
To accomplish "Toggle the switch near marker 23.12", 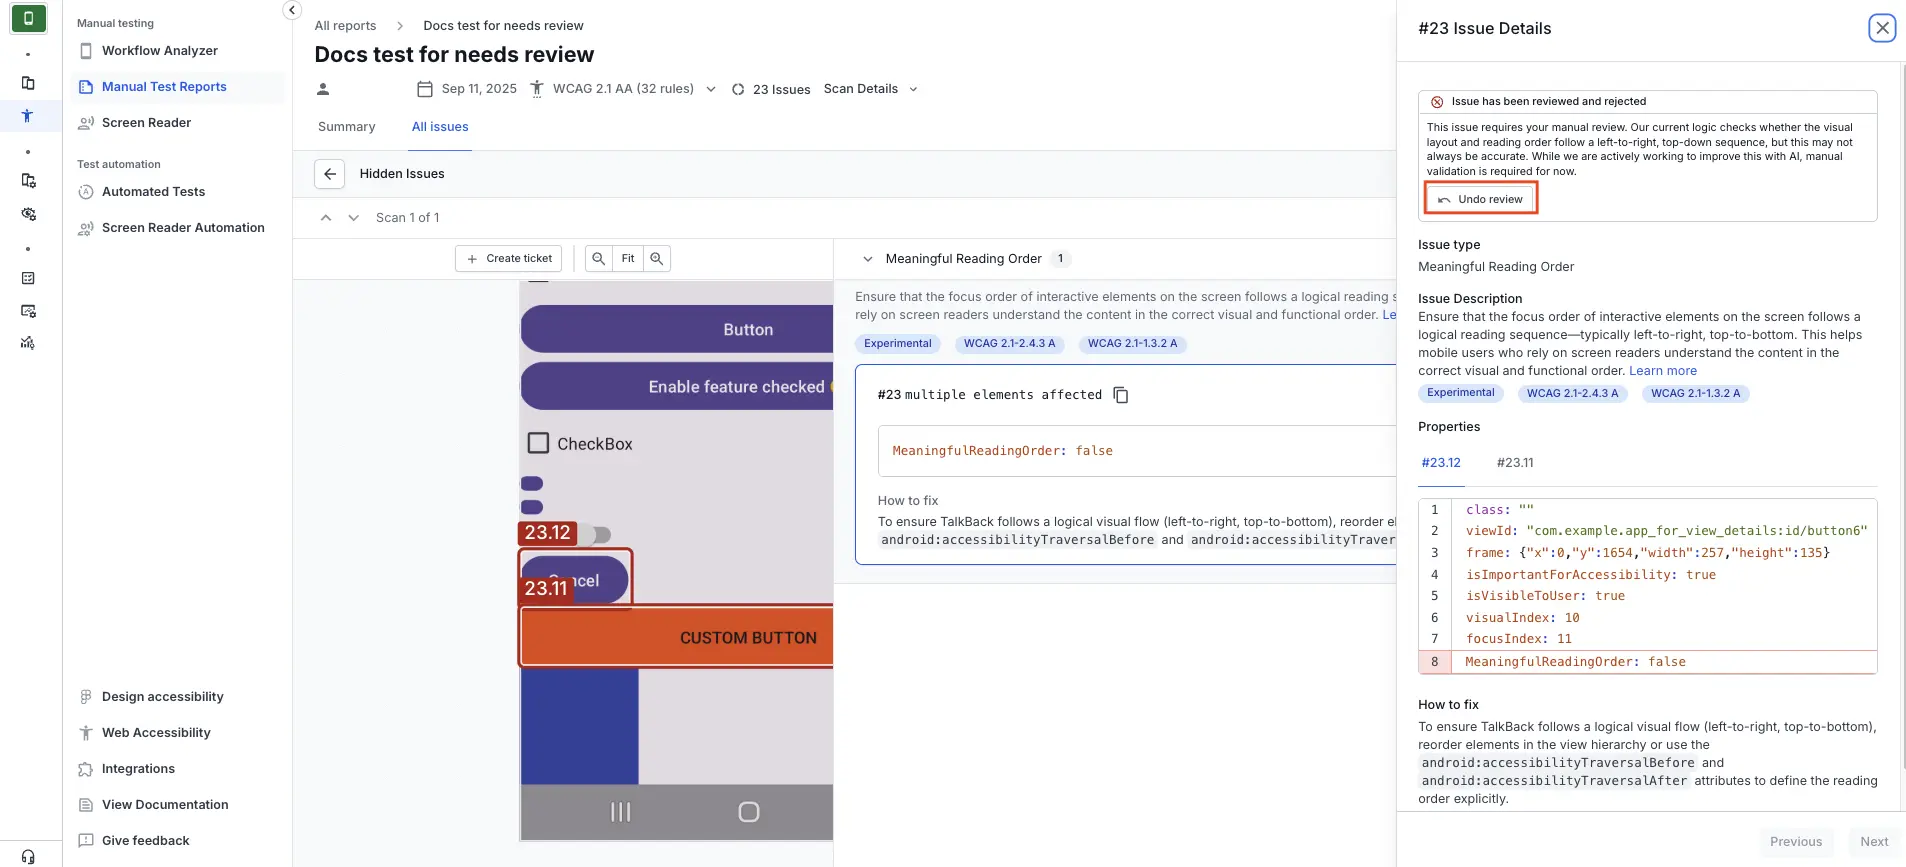I will pyautogui.click(x=599, y=535).
